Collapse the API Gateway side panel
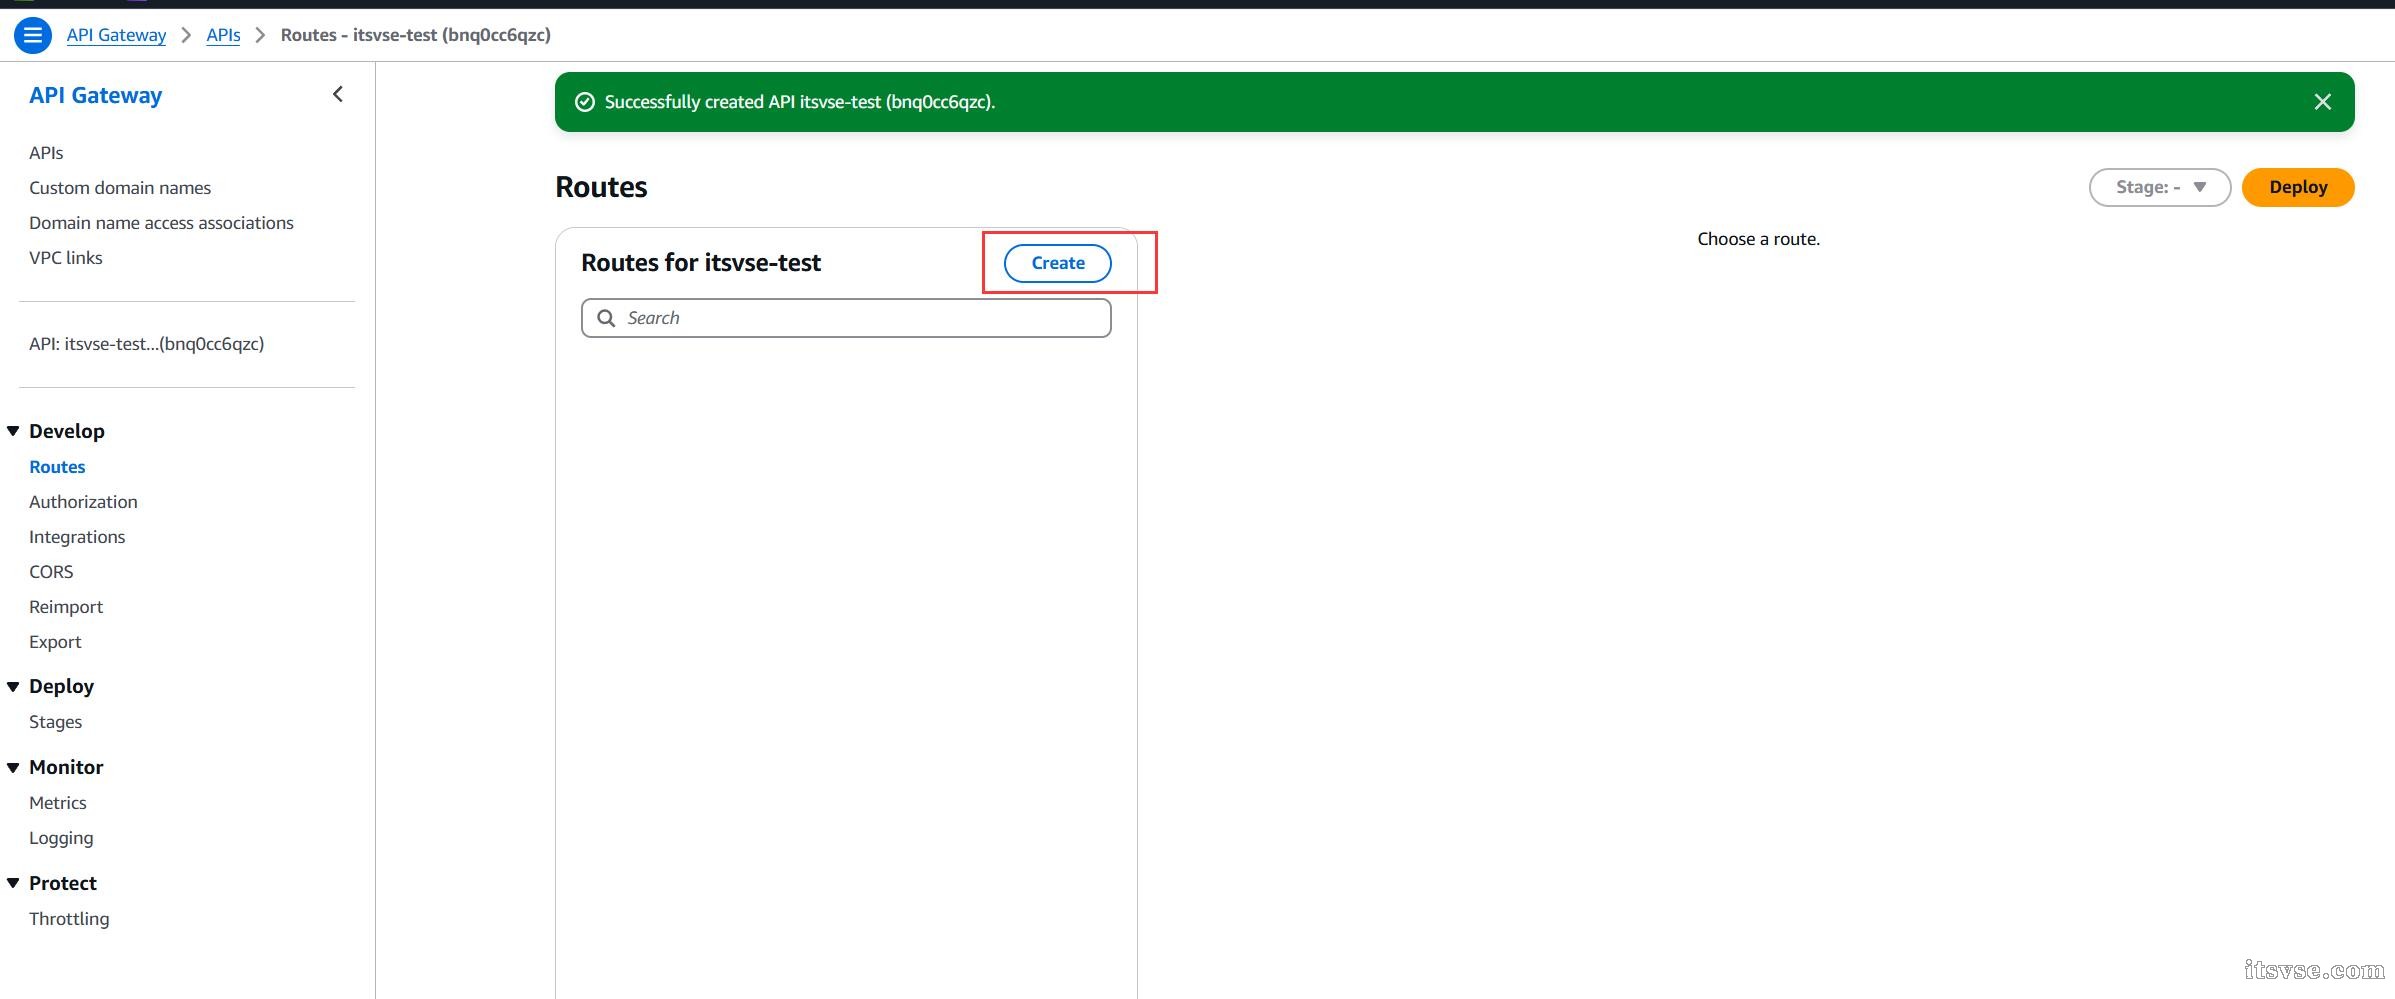This screenshot has height=999, width=2395. [338, 94]
